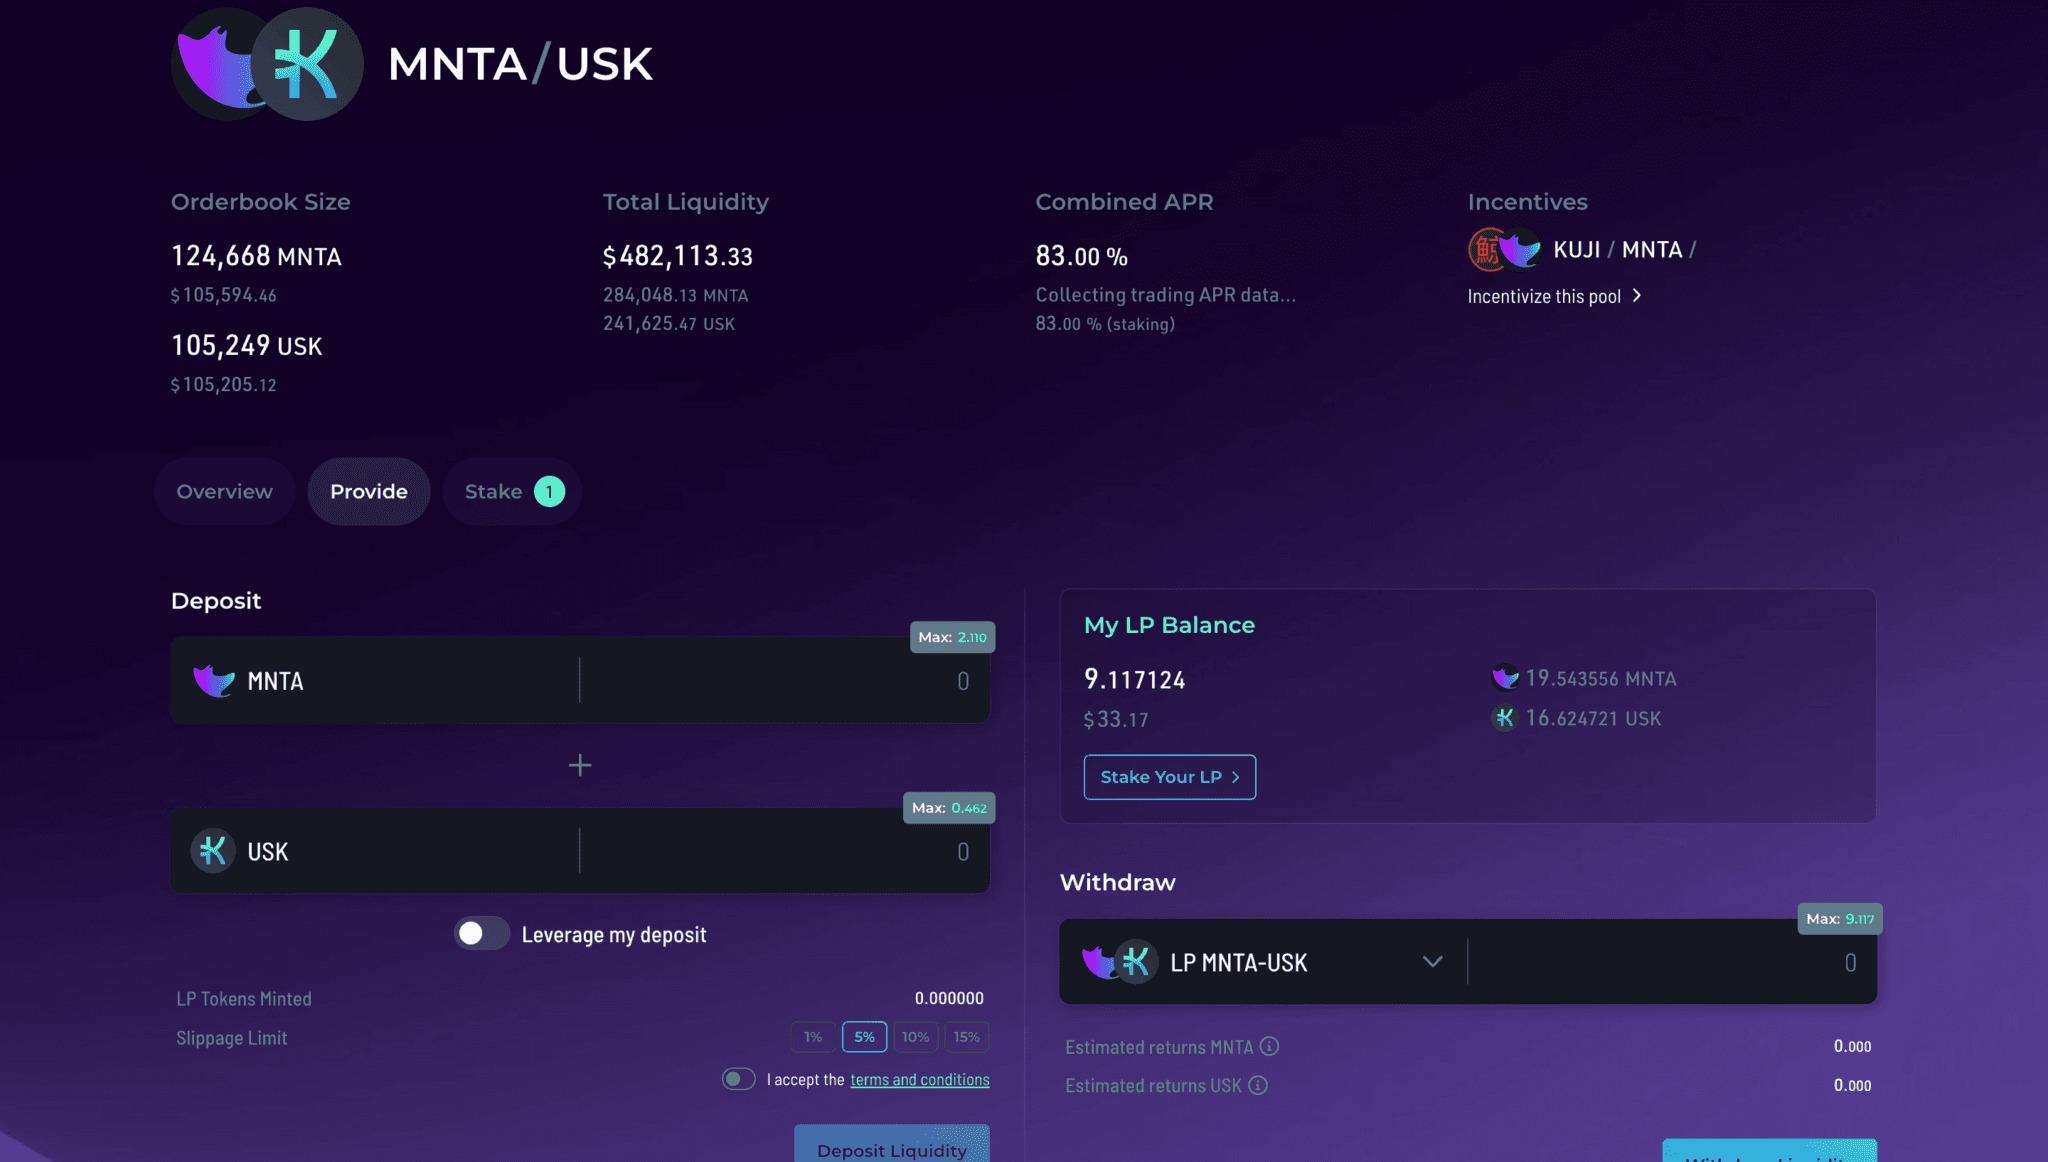Click MNTA icon in My LP Balance
This screenshot has height=1162, width=2048.
[x=1505, y=678]
